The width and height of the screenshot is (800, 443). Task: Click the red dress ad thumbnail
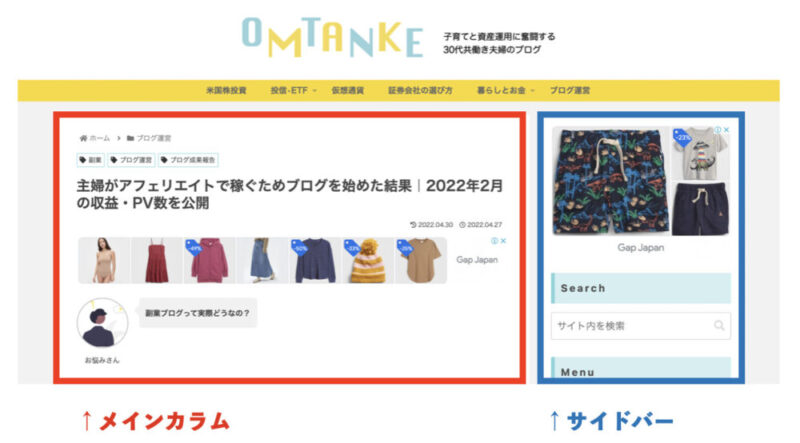pos(157,260)
